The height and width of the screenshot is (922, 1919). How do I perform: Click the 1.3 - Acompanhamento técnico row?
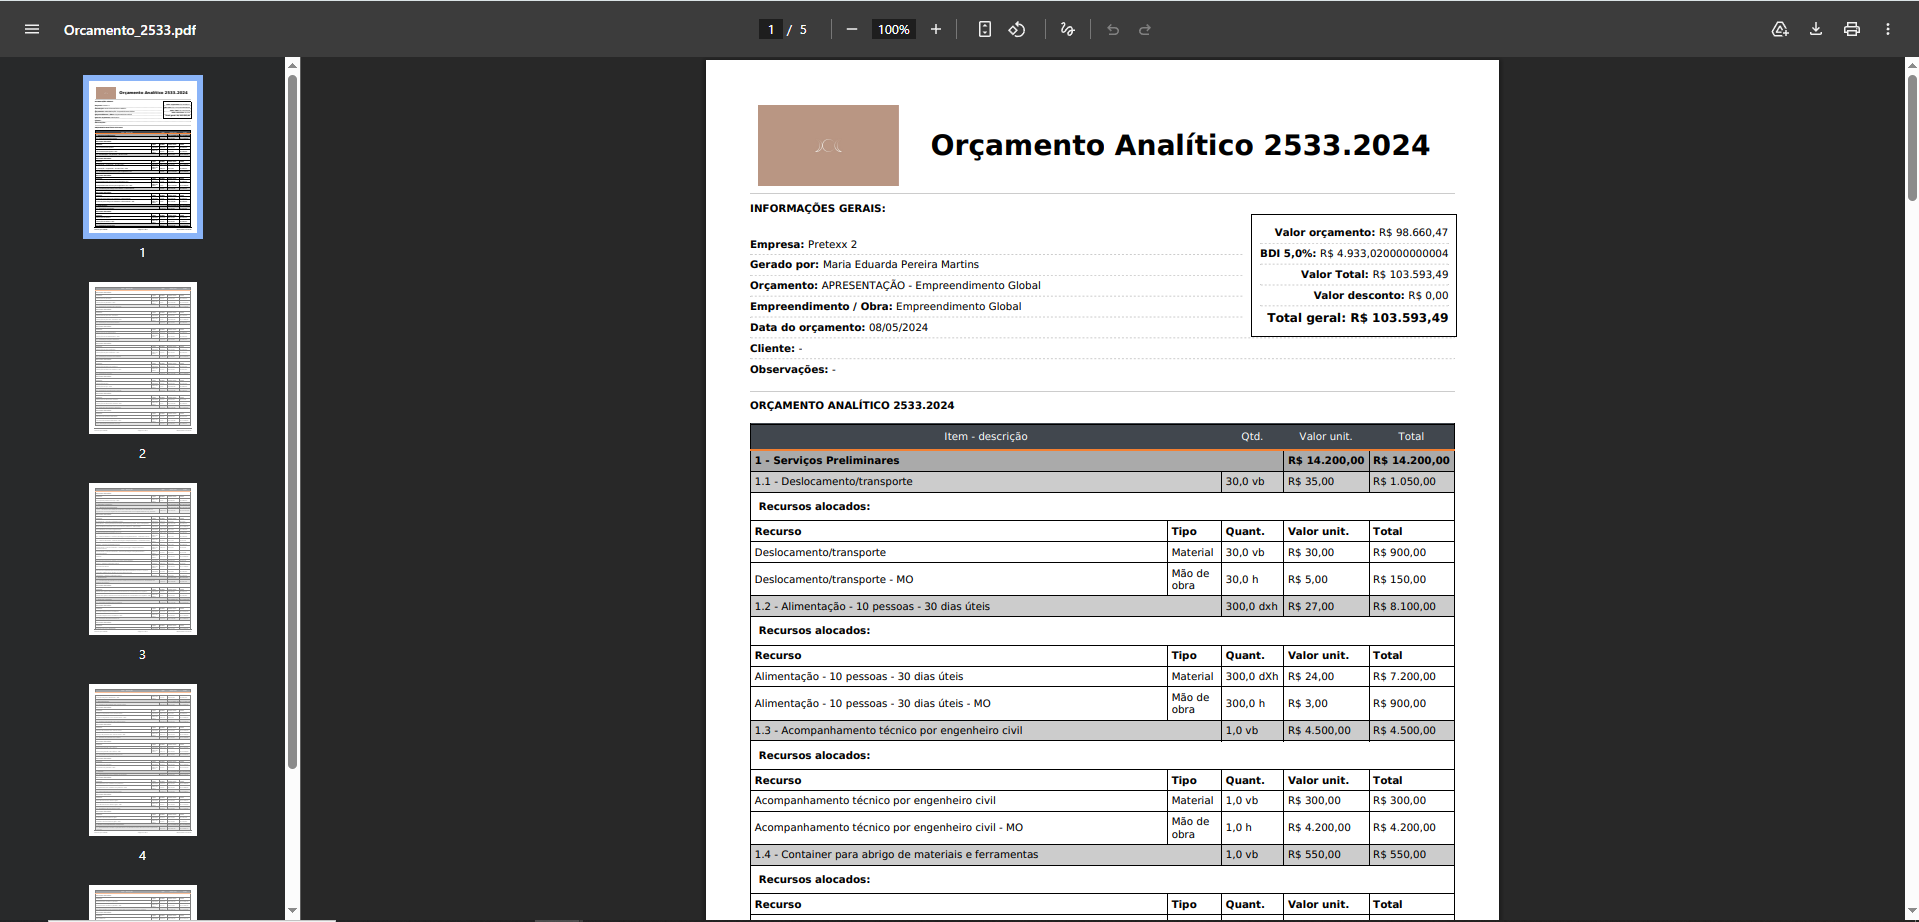(1102, 730)
